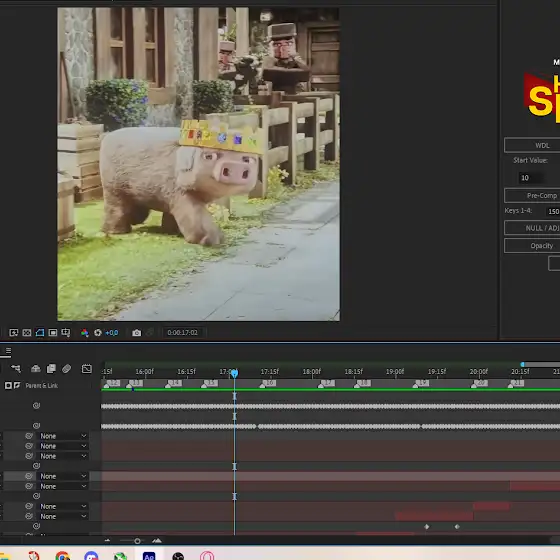Enable Frame Blending for the composition
This screenshot has width=560, height=560.
tap(51, 368)
